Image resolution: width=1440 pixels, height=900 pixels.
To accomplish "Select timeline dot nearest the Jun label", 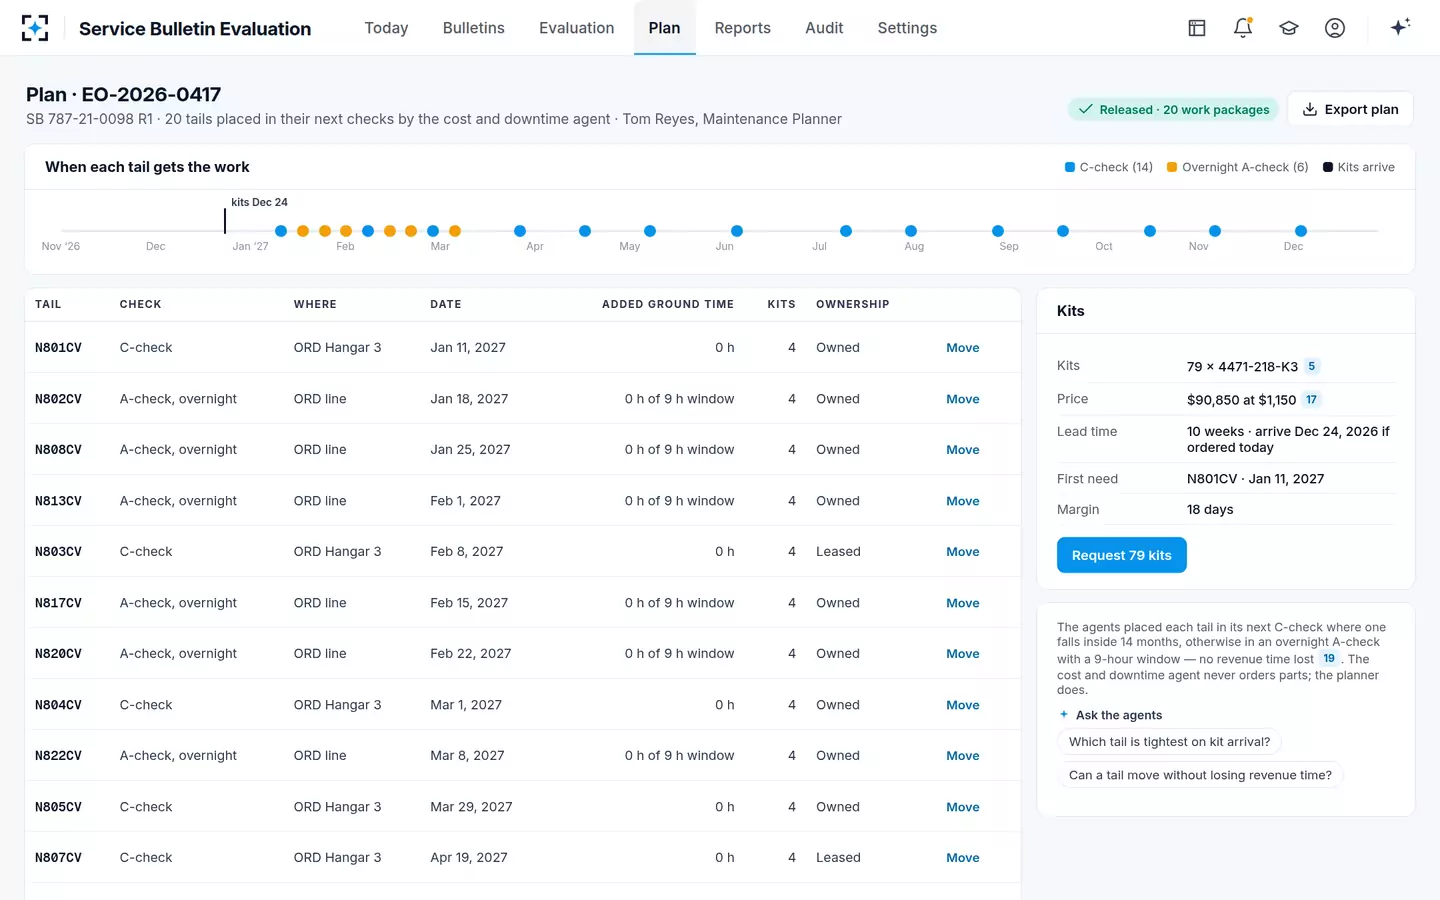I will click(x=737, y=231).
